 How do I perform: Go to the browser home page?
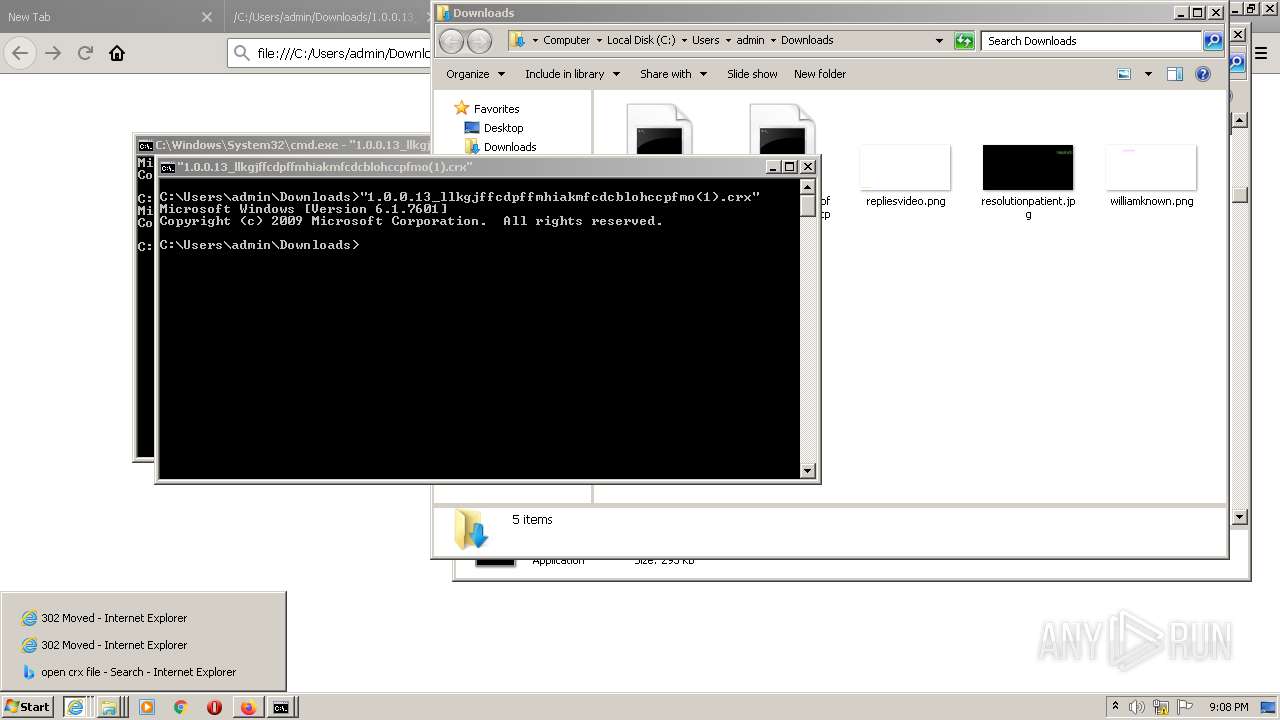point(117,53)
